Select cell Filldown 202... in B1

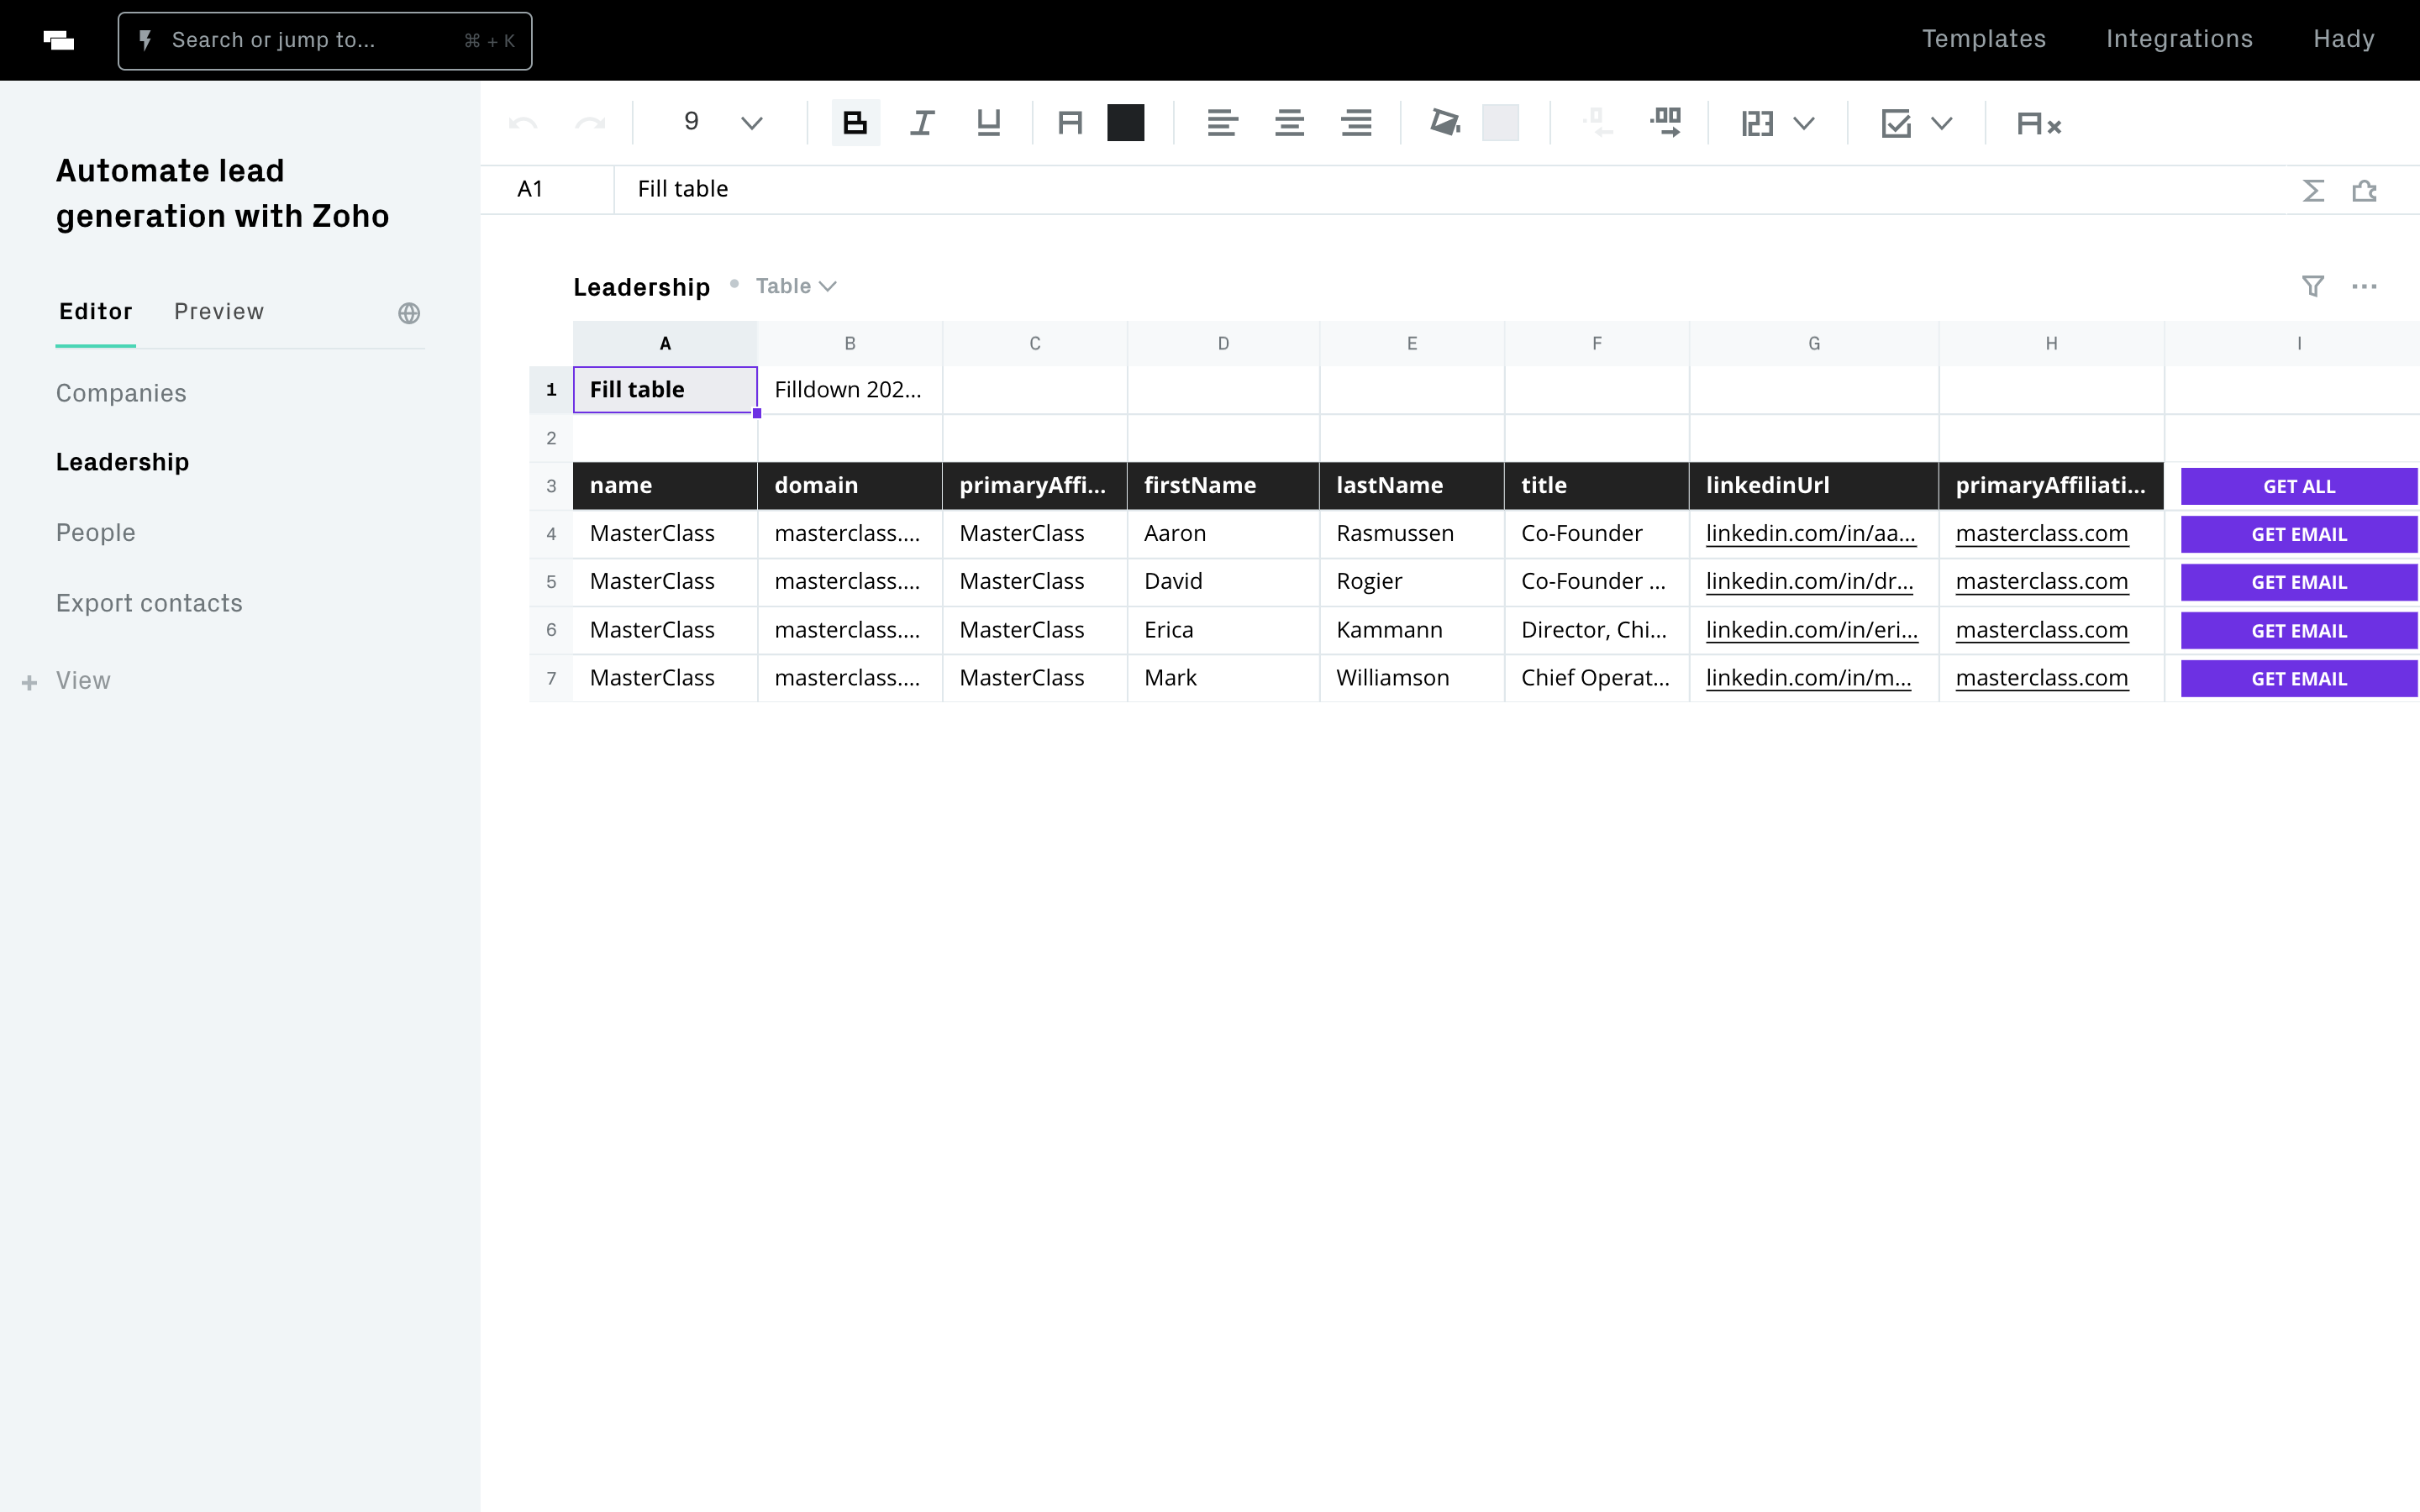pyautogui.click(x=850, y=389)
